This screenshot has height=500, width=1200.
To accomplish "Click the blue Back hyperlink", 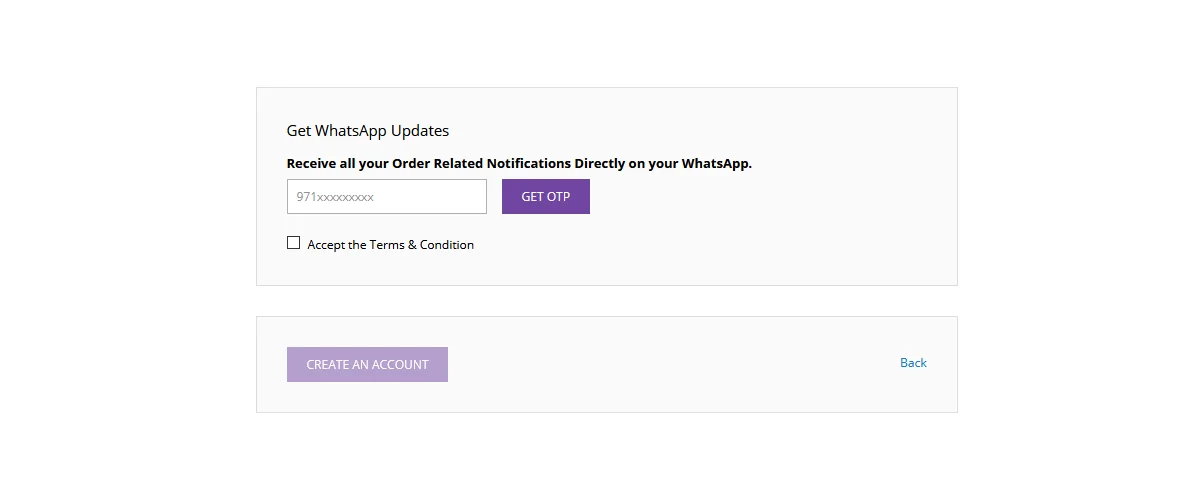I will 913,363.
